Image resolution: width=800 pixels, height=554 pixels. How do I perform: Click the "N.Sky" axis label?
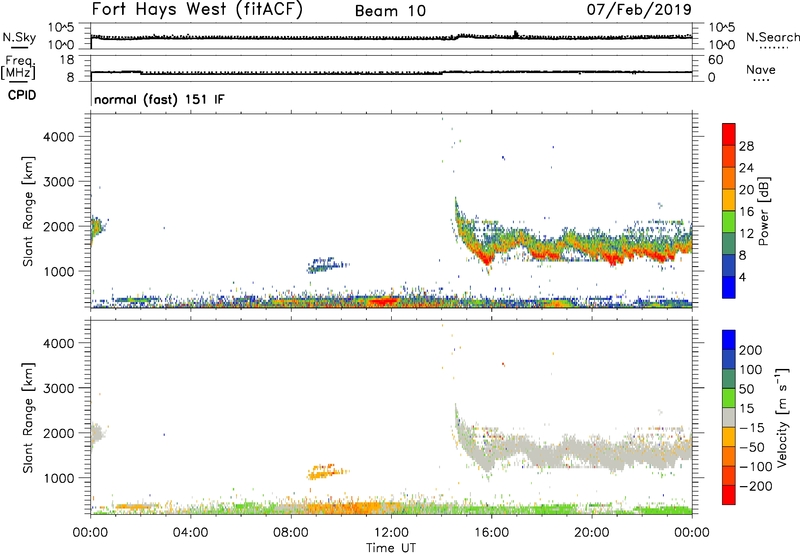coord(19,37)
